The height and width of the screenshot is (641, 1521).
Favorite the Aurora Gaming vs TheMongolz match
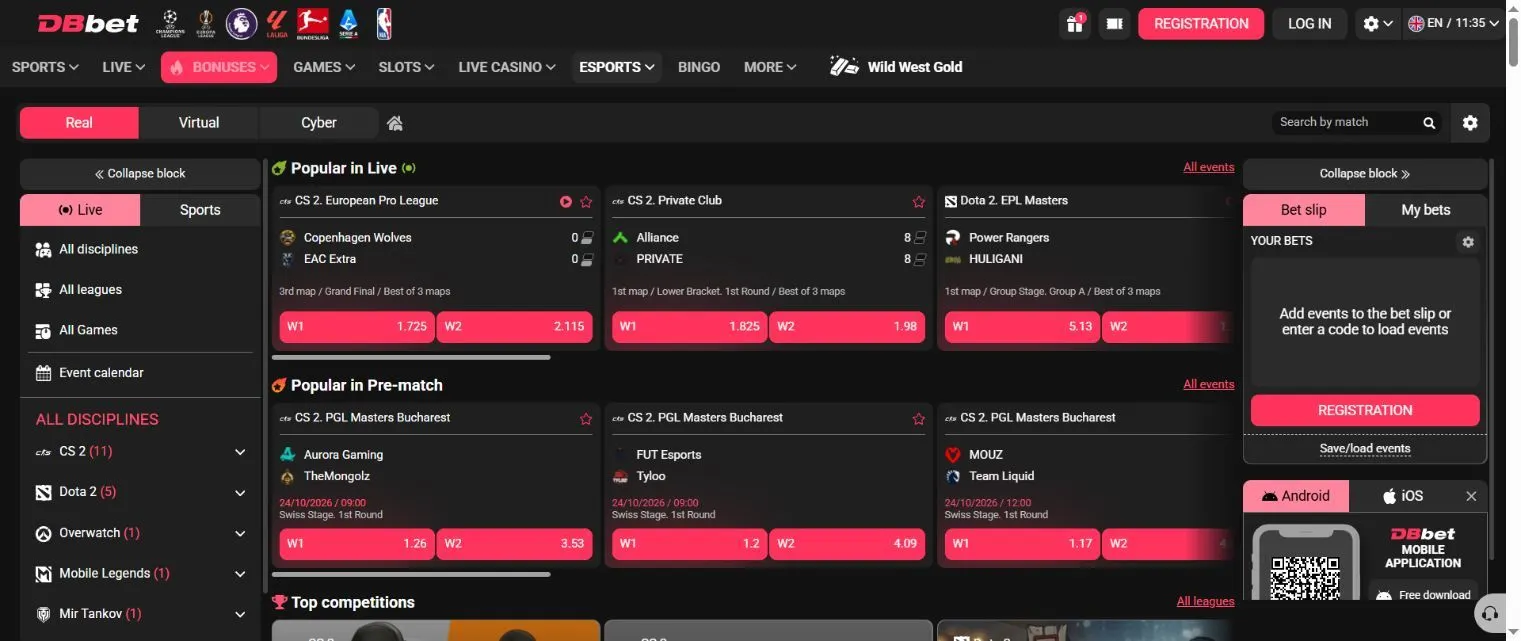586,419
